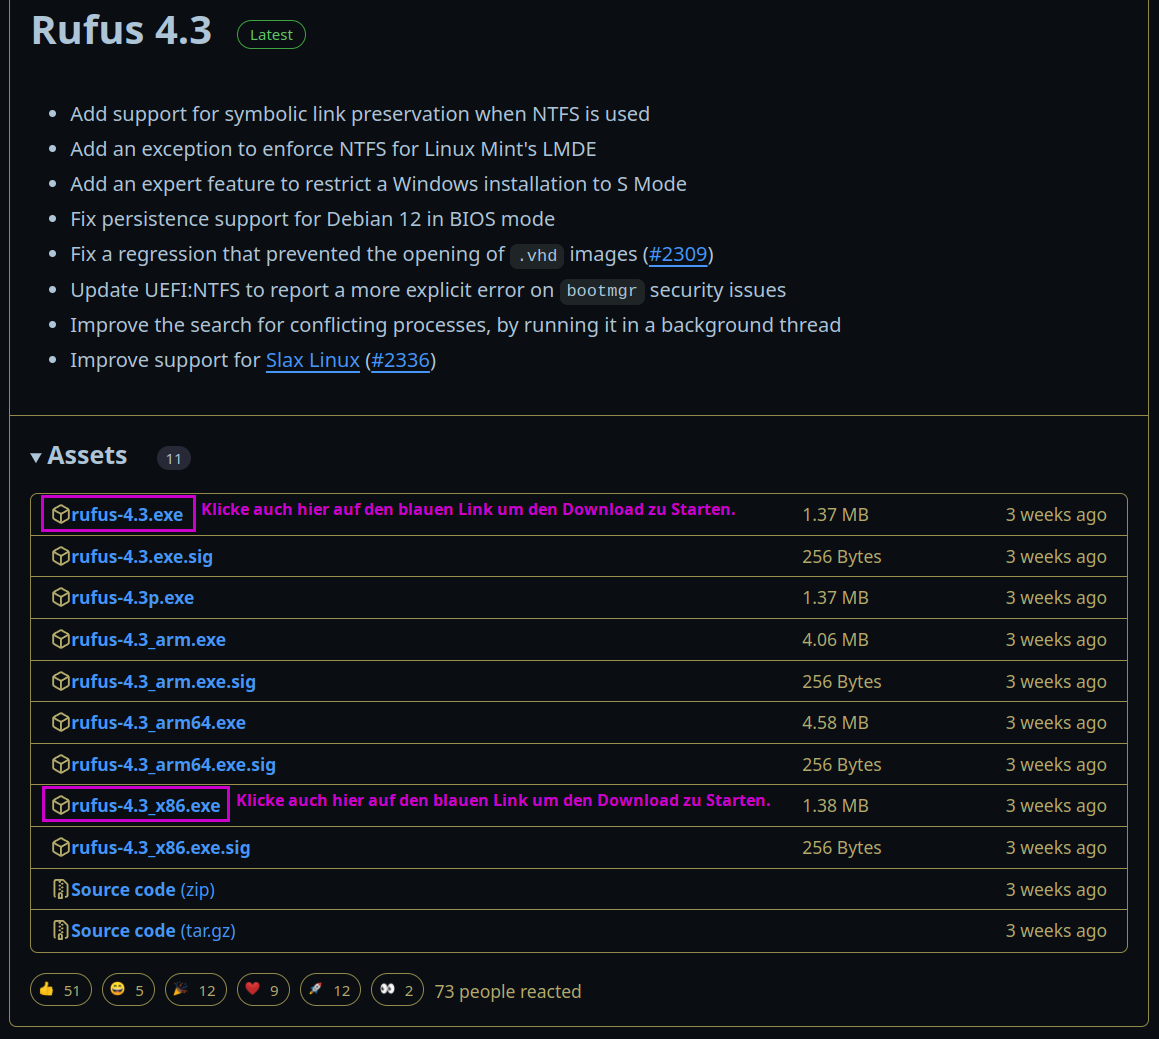Click the .vhd code label
The image size is (1159, 1039).
(537, 256)
